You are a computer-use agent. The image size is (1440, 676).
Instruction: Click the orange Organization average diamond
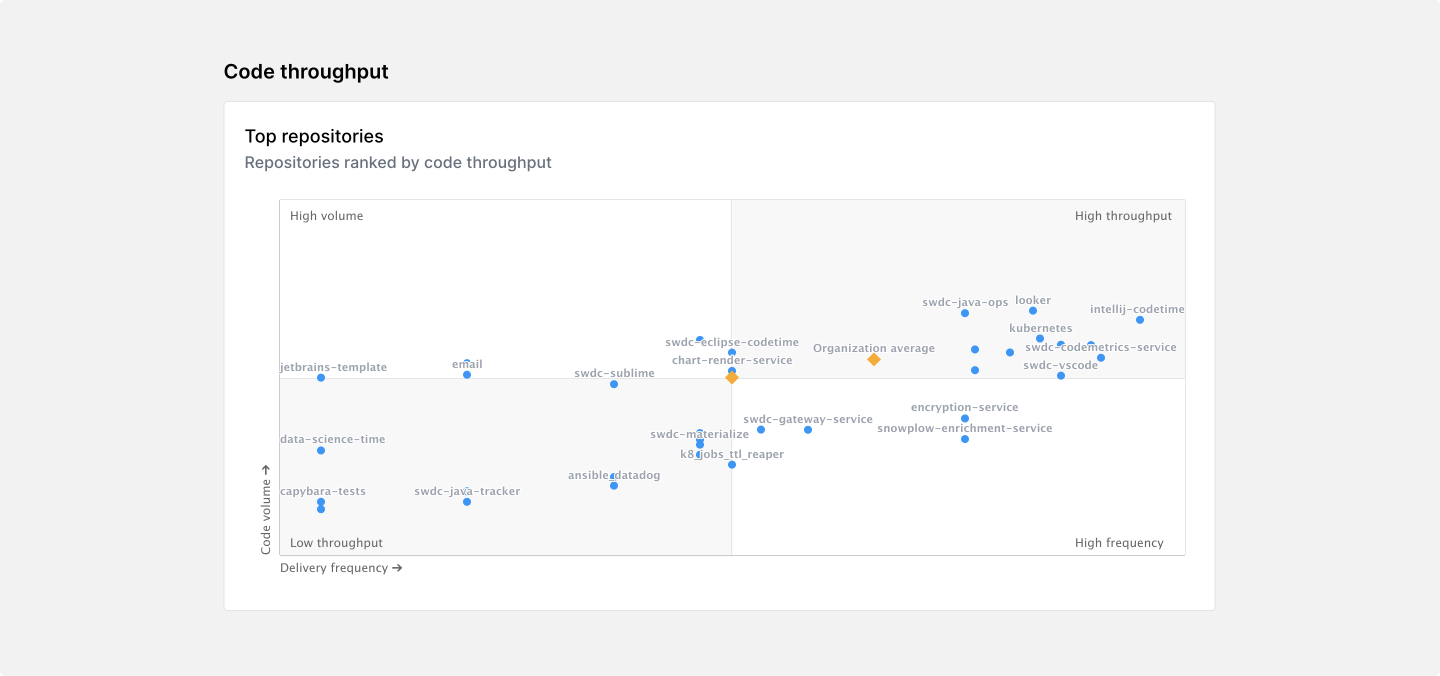[874, 359]
